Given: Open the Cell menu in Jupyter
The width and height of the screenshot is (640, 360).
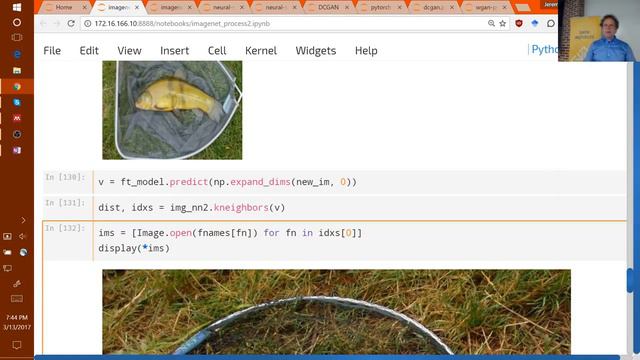Looking at the screenshot, I should coord(217,51).
